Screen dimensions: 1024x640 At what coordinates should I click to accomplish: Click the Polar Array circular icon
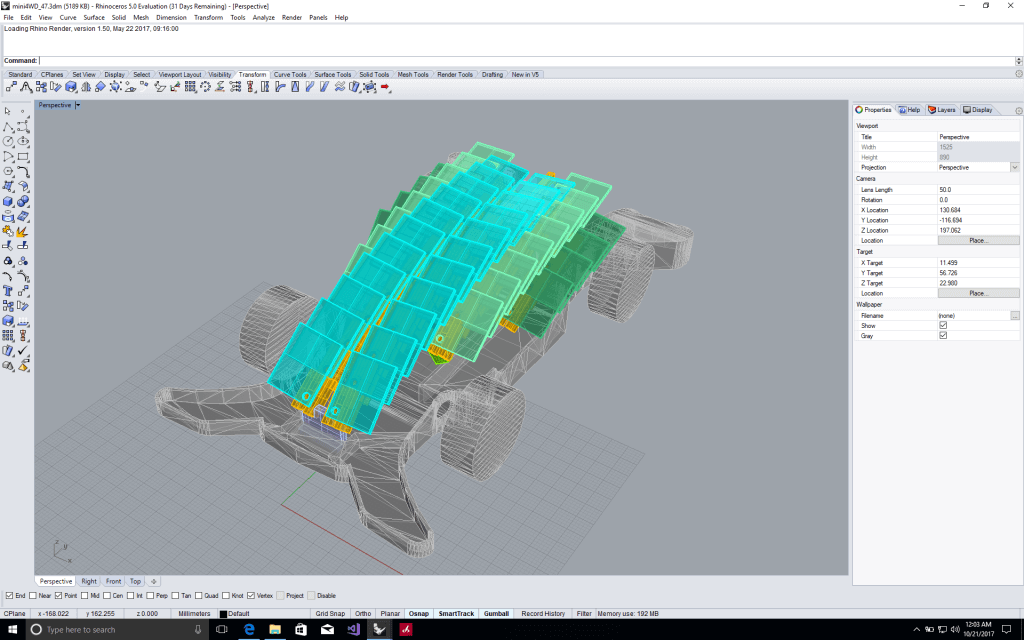[205, 87]
